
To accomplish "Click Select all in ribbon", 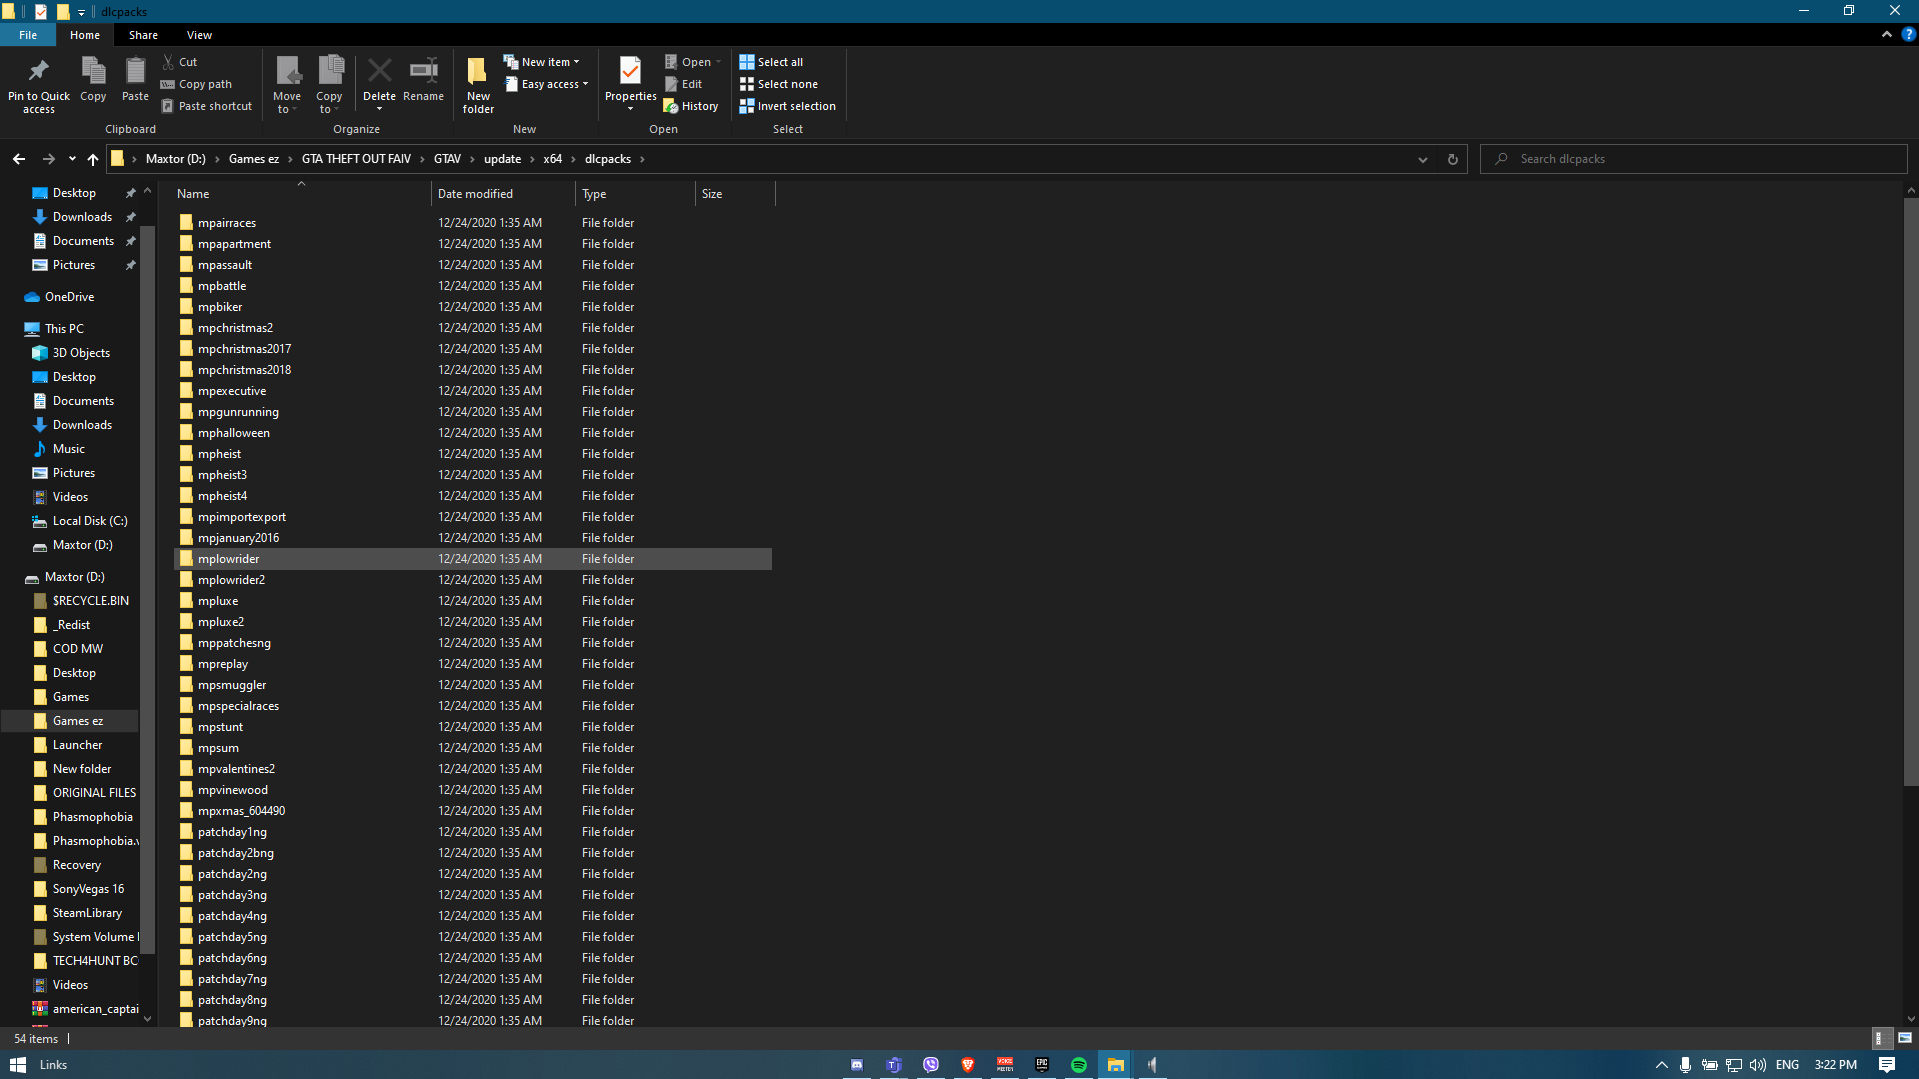I will pyautogui.click(x=771, y=62).
